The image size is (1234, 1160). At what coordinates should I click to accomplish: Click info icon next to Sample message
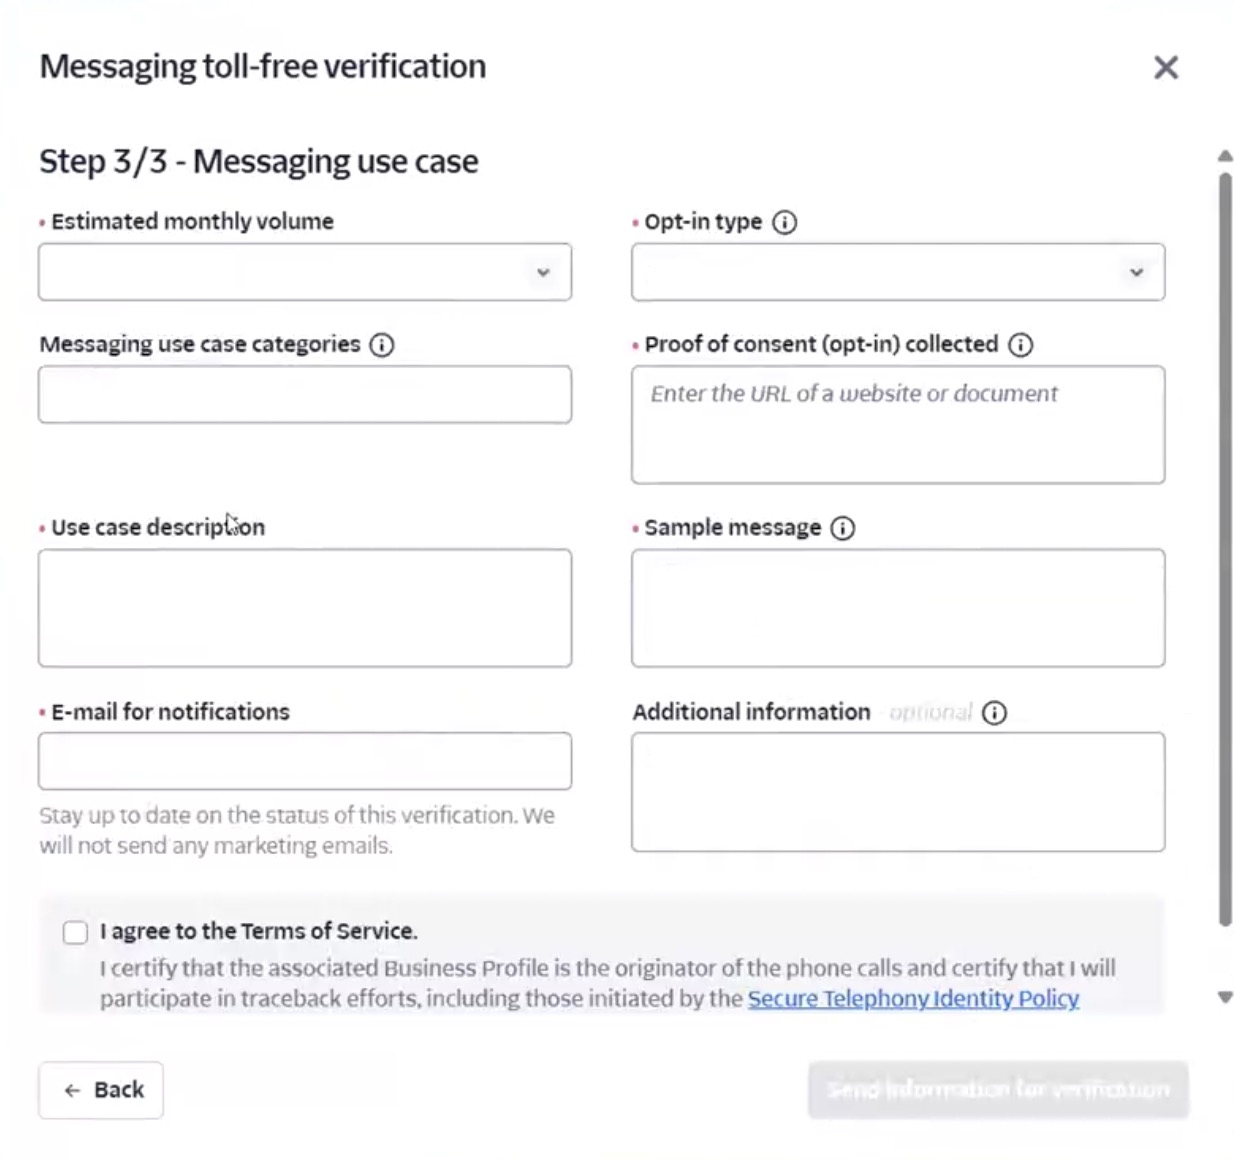[843, 528]
